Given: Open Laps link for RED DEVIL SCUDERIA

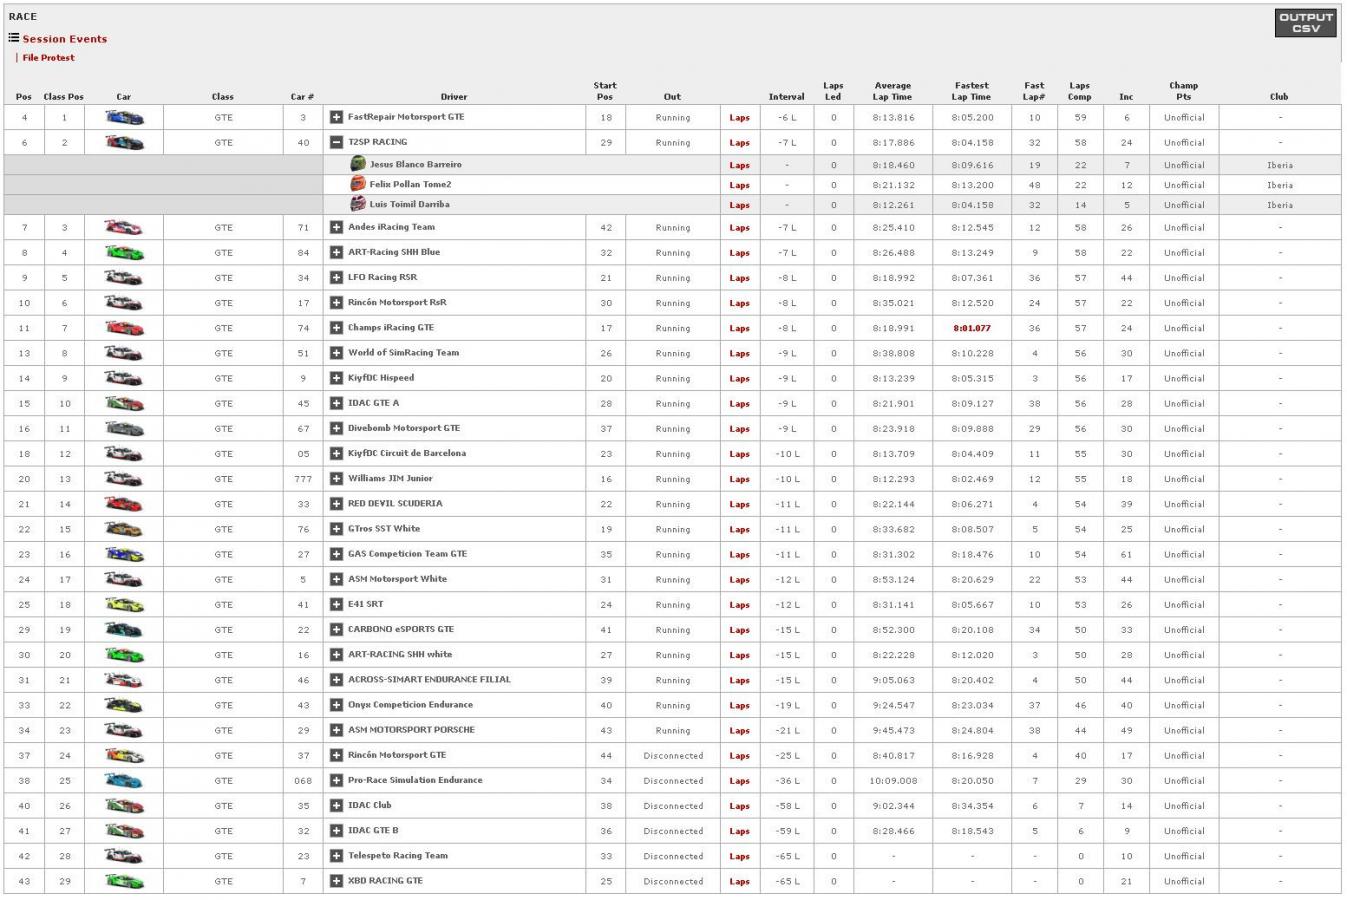Looking at the screenshot, I should click(739, 505).
